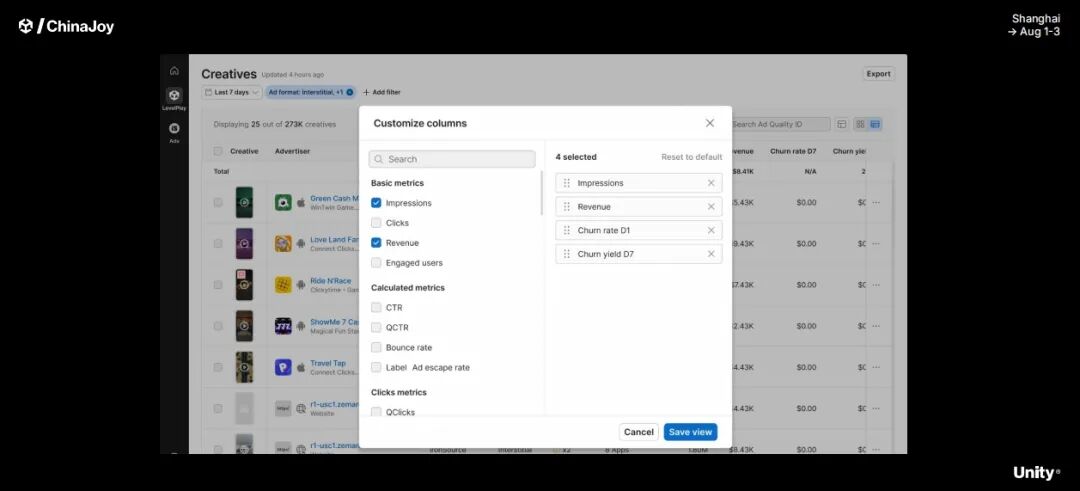Open the more options for ShowMe 7 row
Screen dimensions: 1080x491
(x=876, y=326)
